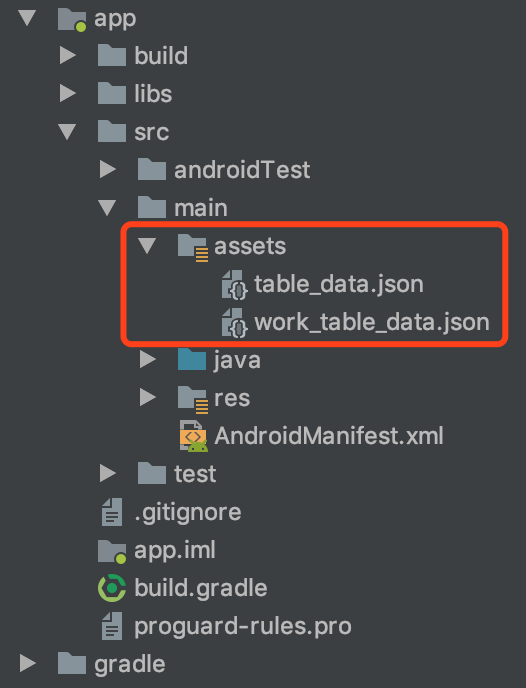Click the blue java source folder icon
This screenshot has height=688, width=526.
point(192,360)
